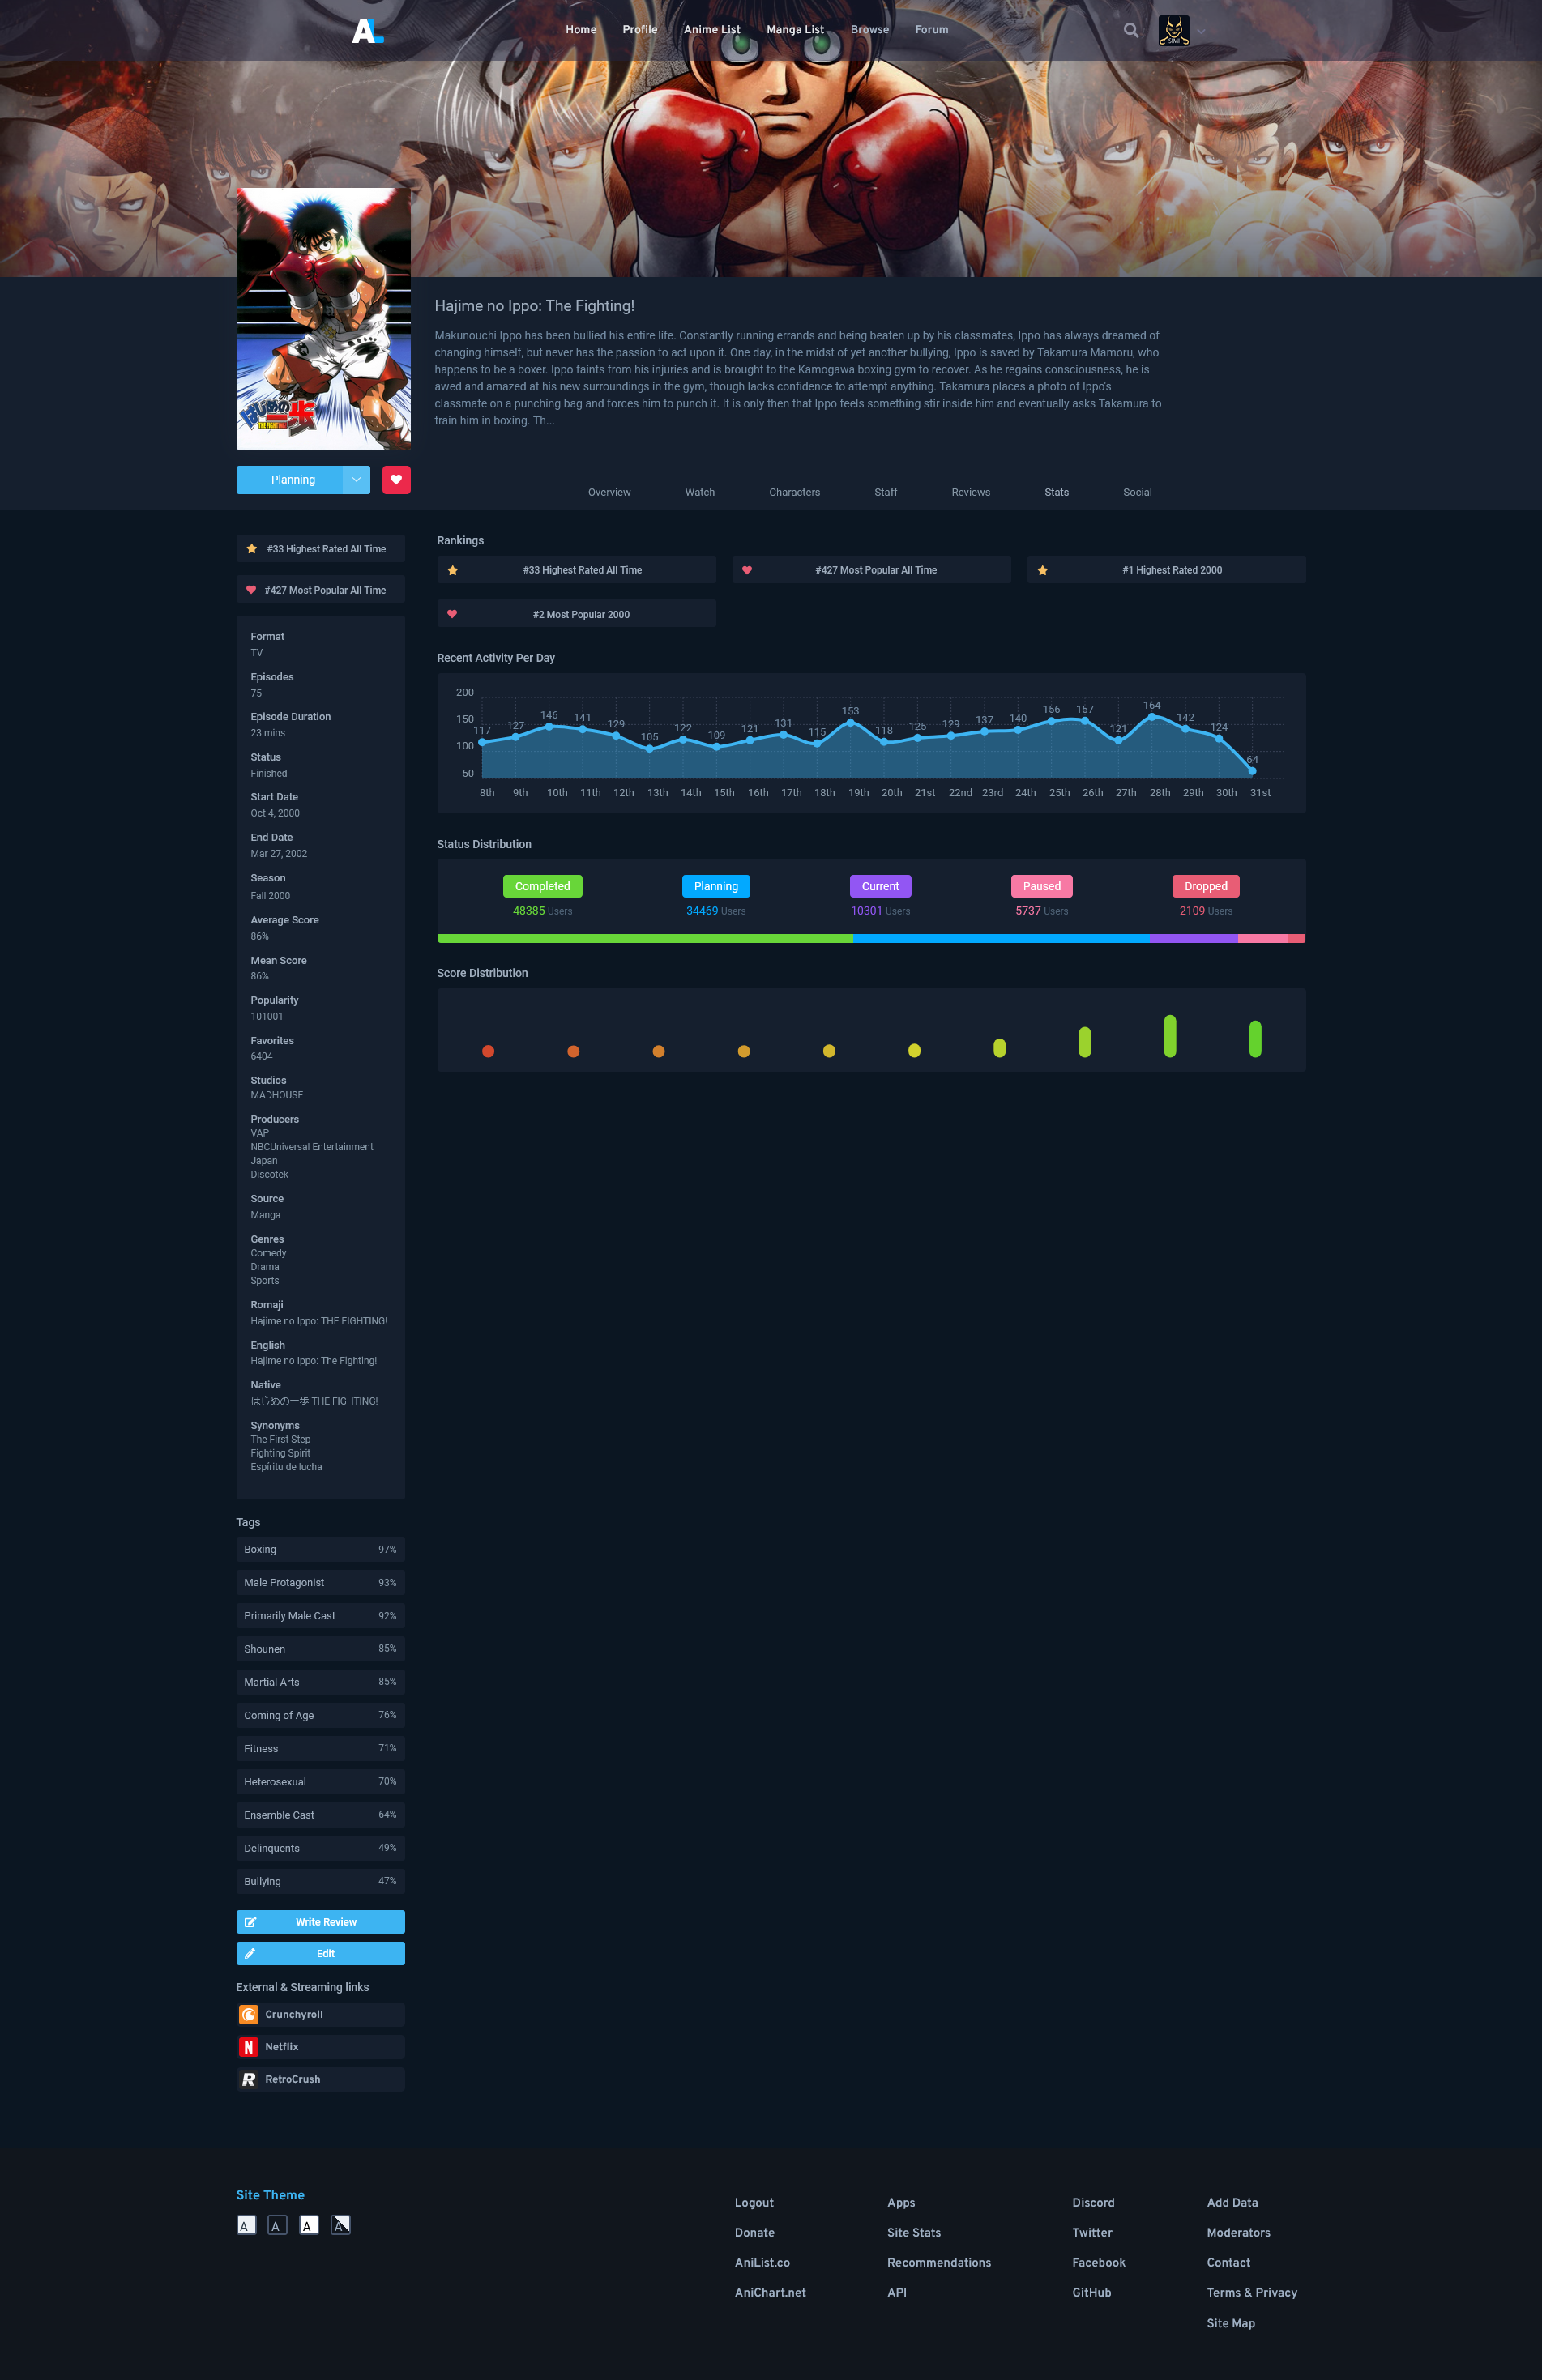1542x2380 pixels.
Task: Switch to the Social tab
Action: tap(1137, 492)
